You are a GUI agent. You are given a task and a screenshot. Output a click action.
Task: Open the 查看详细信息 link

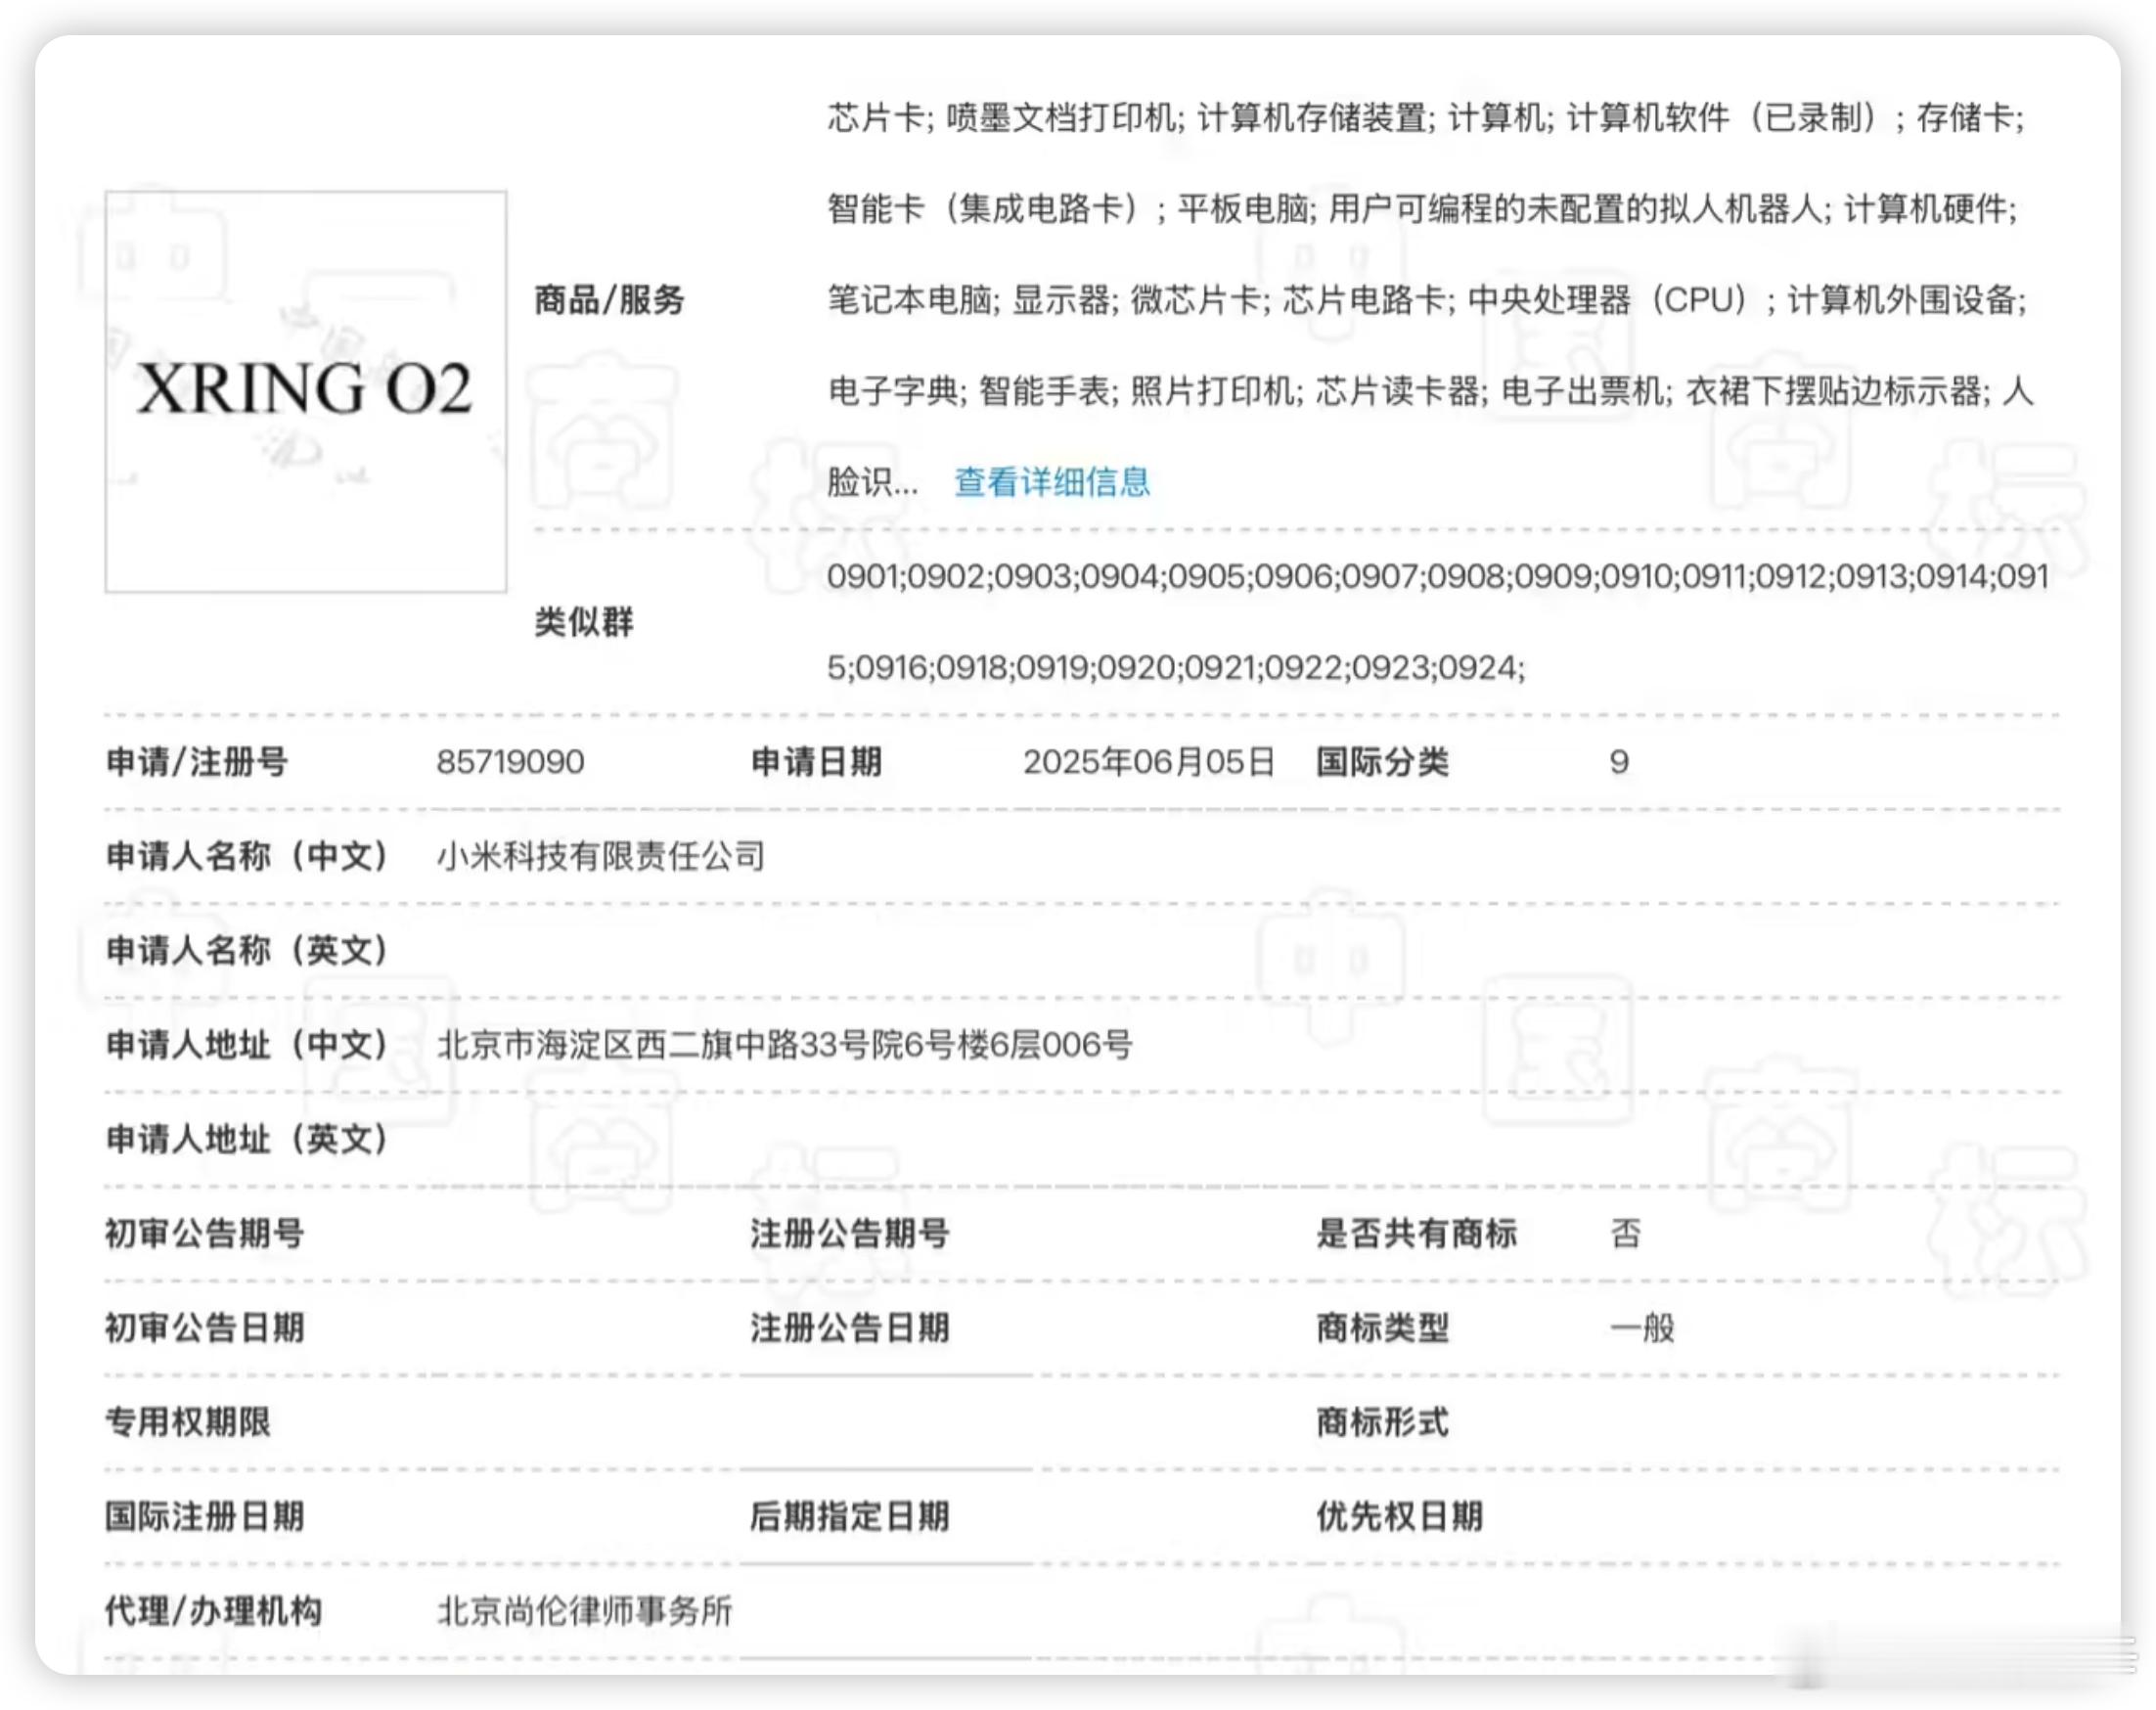pyautogui.click(x=1052, y=482)
